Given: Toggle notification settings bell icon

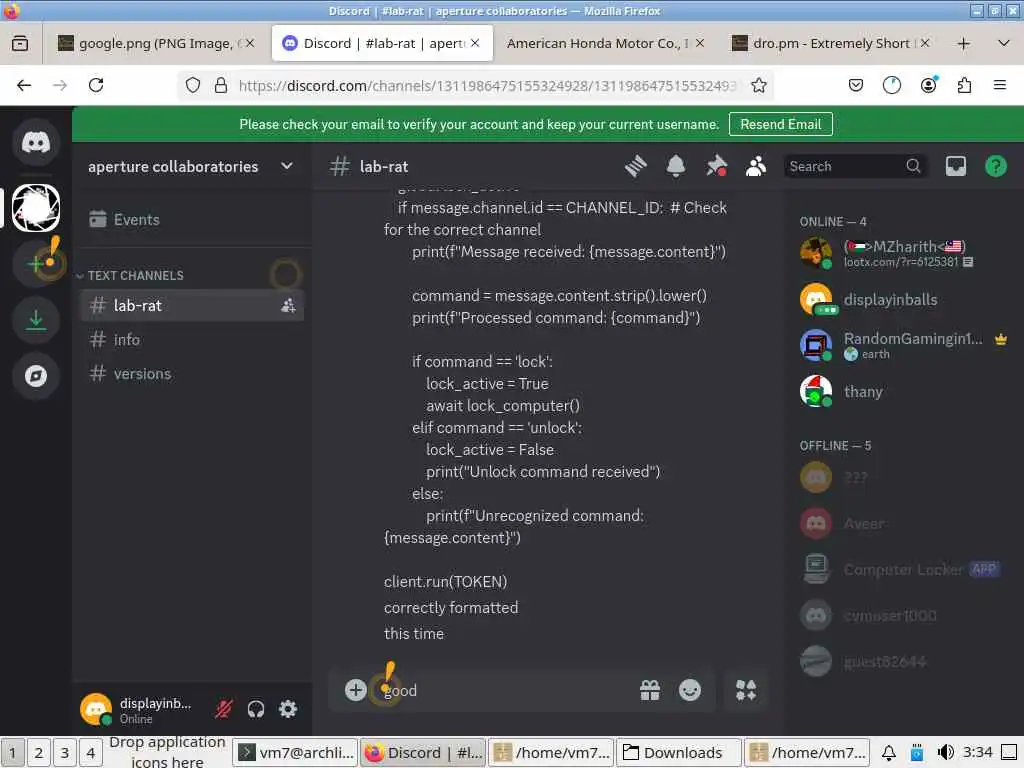Looking at the screenshot, I should coord(676,167).
